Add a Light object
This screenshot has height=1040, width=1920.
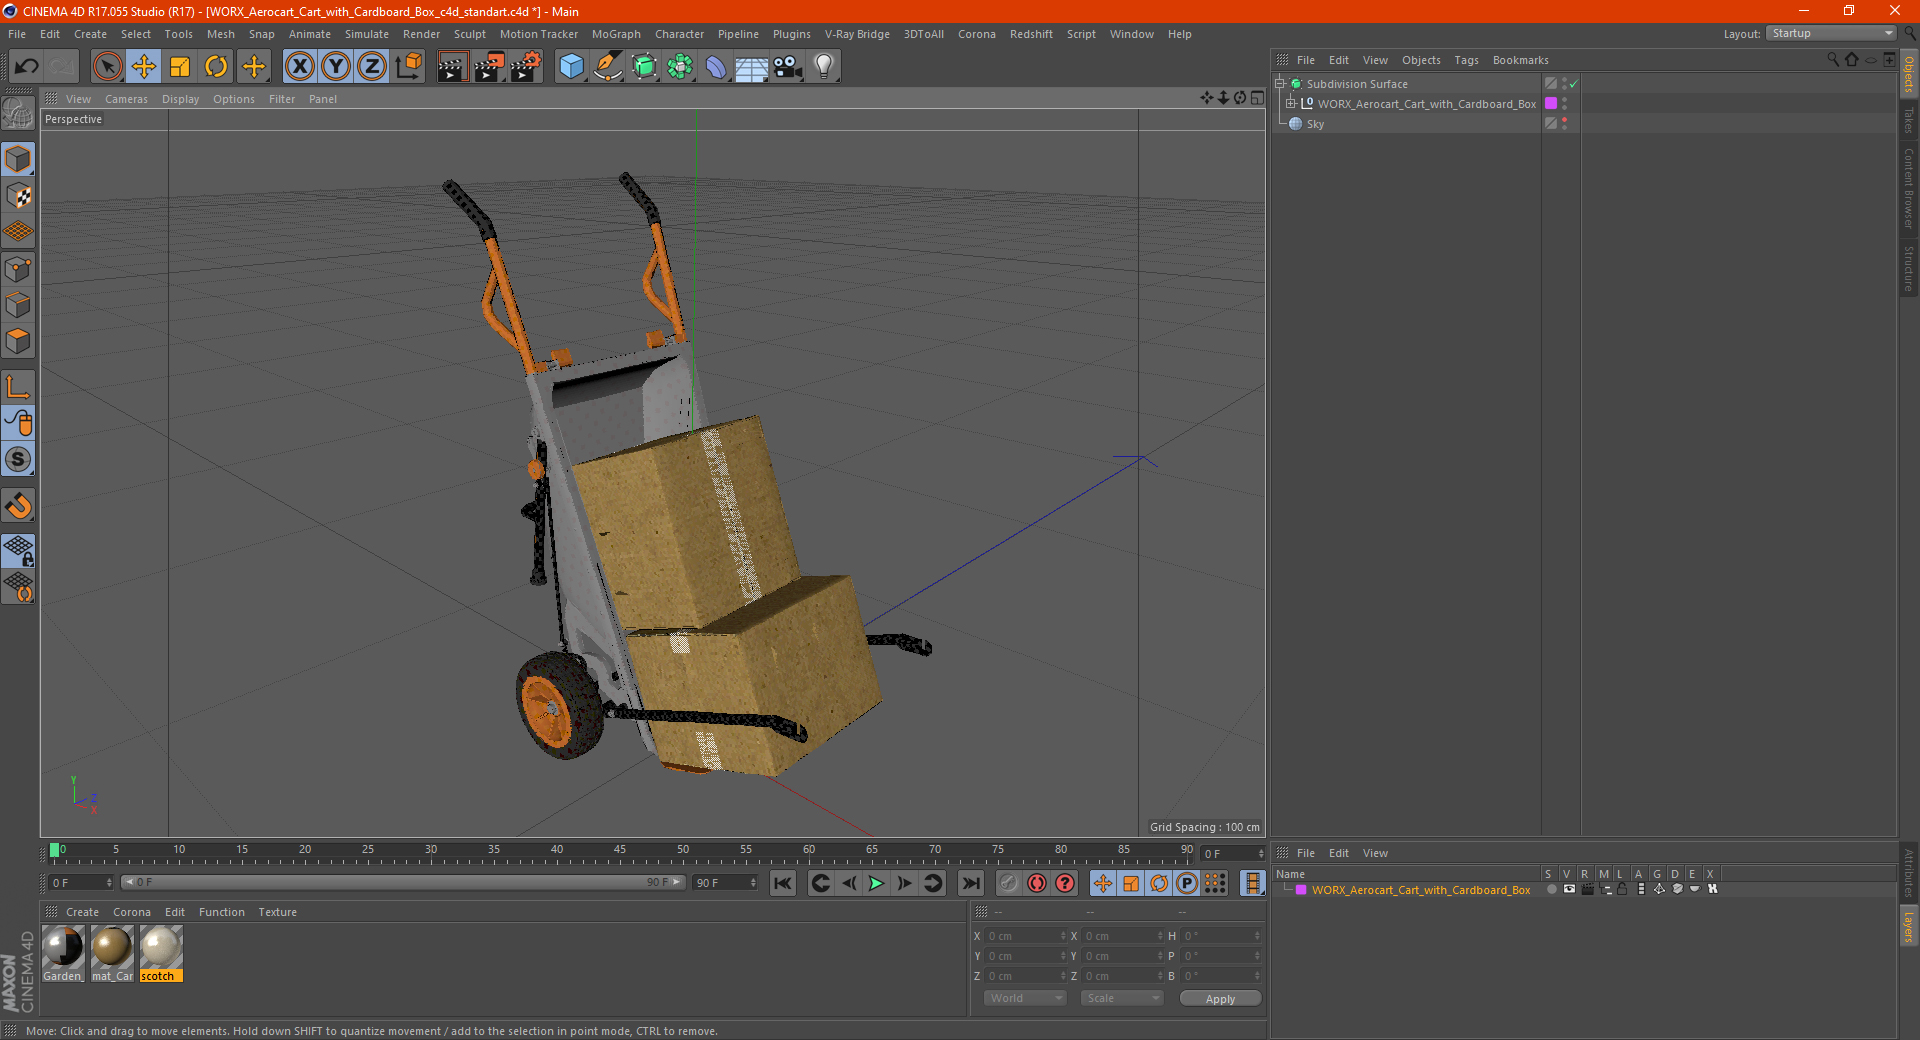click(824, 67)
